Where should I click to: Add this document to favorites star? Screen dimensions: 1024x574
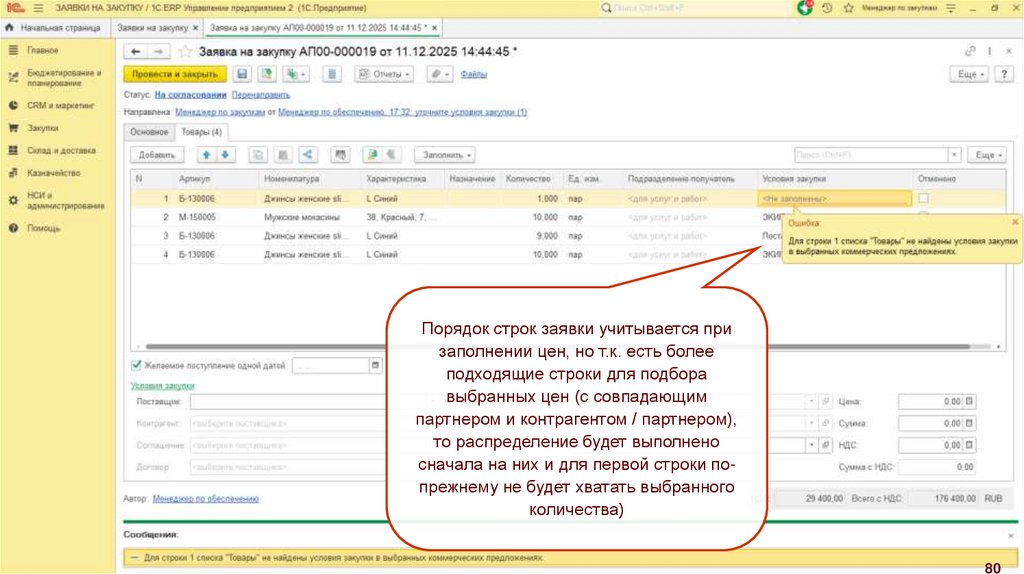pos(185,52)
